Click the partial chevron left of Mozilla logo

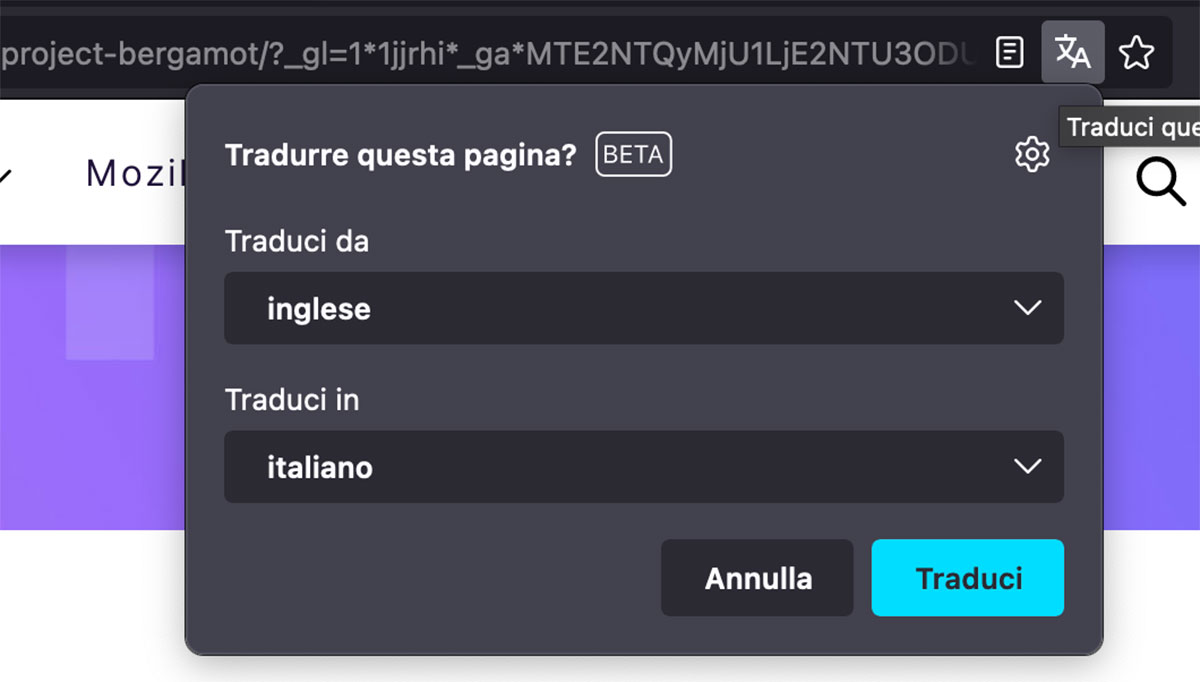(x=6, y=176)
